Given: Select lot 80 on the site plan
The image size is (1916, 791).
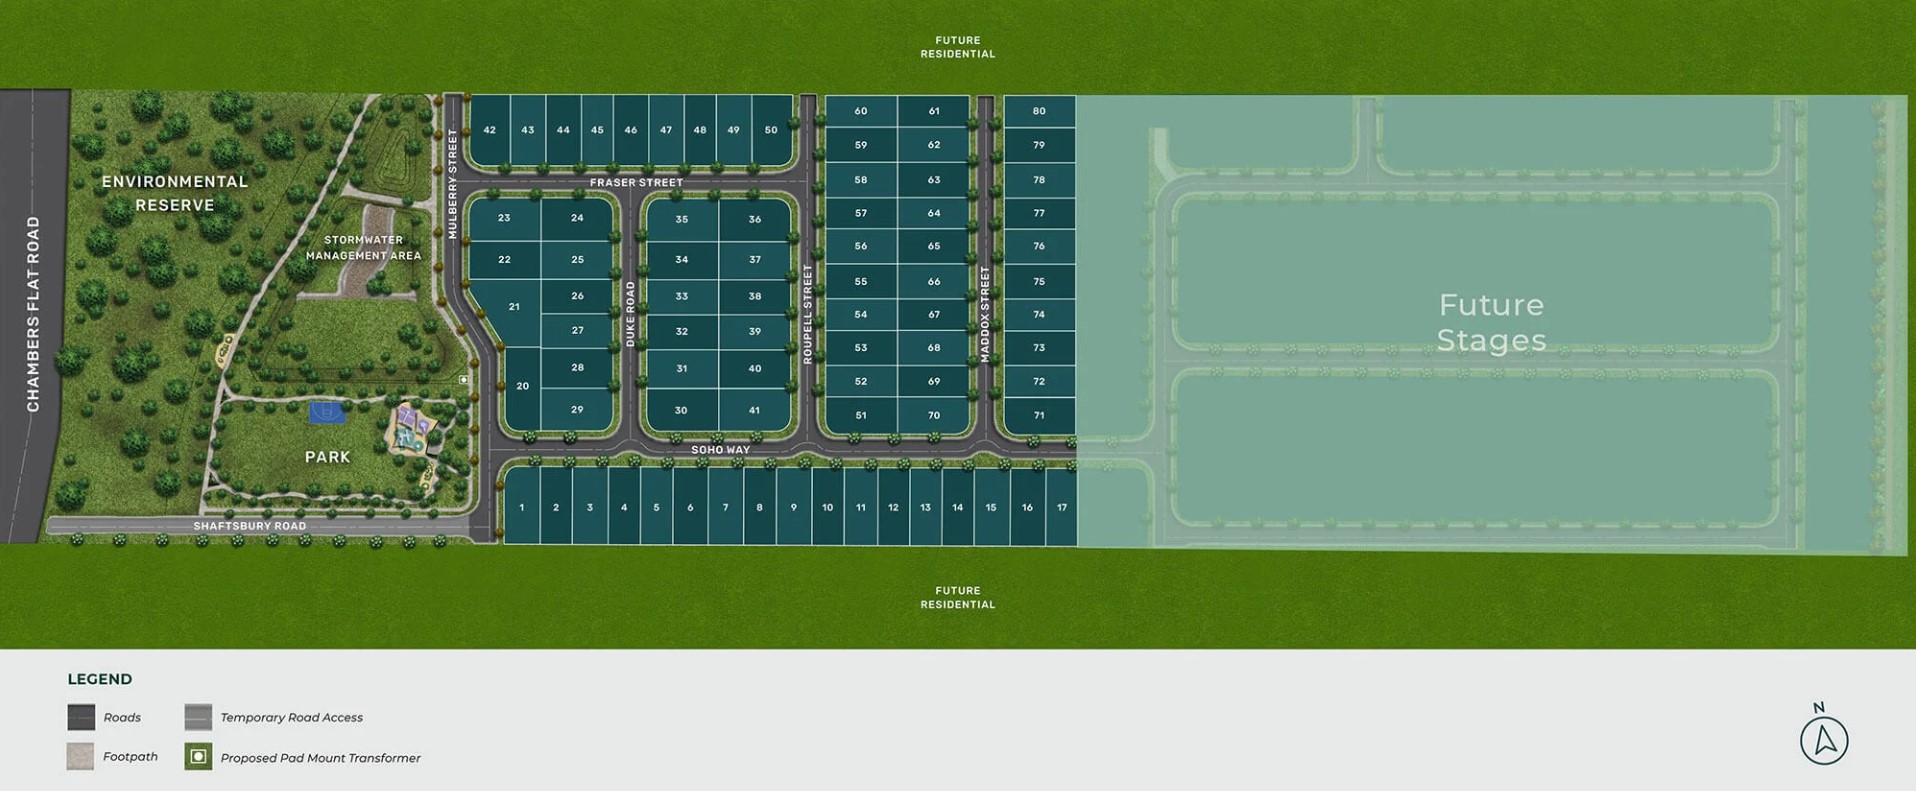Looking at the screenshot, I should pyautogui.click(x=1039, y=111).
